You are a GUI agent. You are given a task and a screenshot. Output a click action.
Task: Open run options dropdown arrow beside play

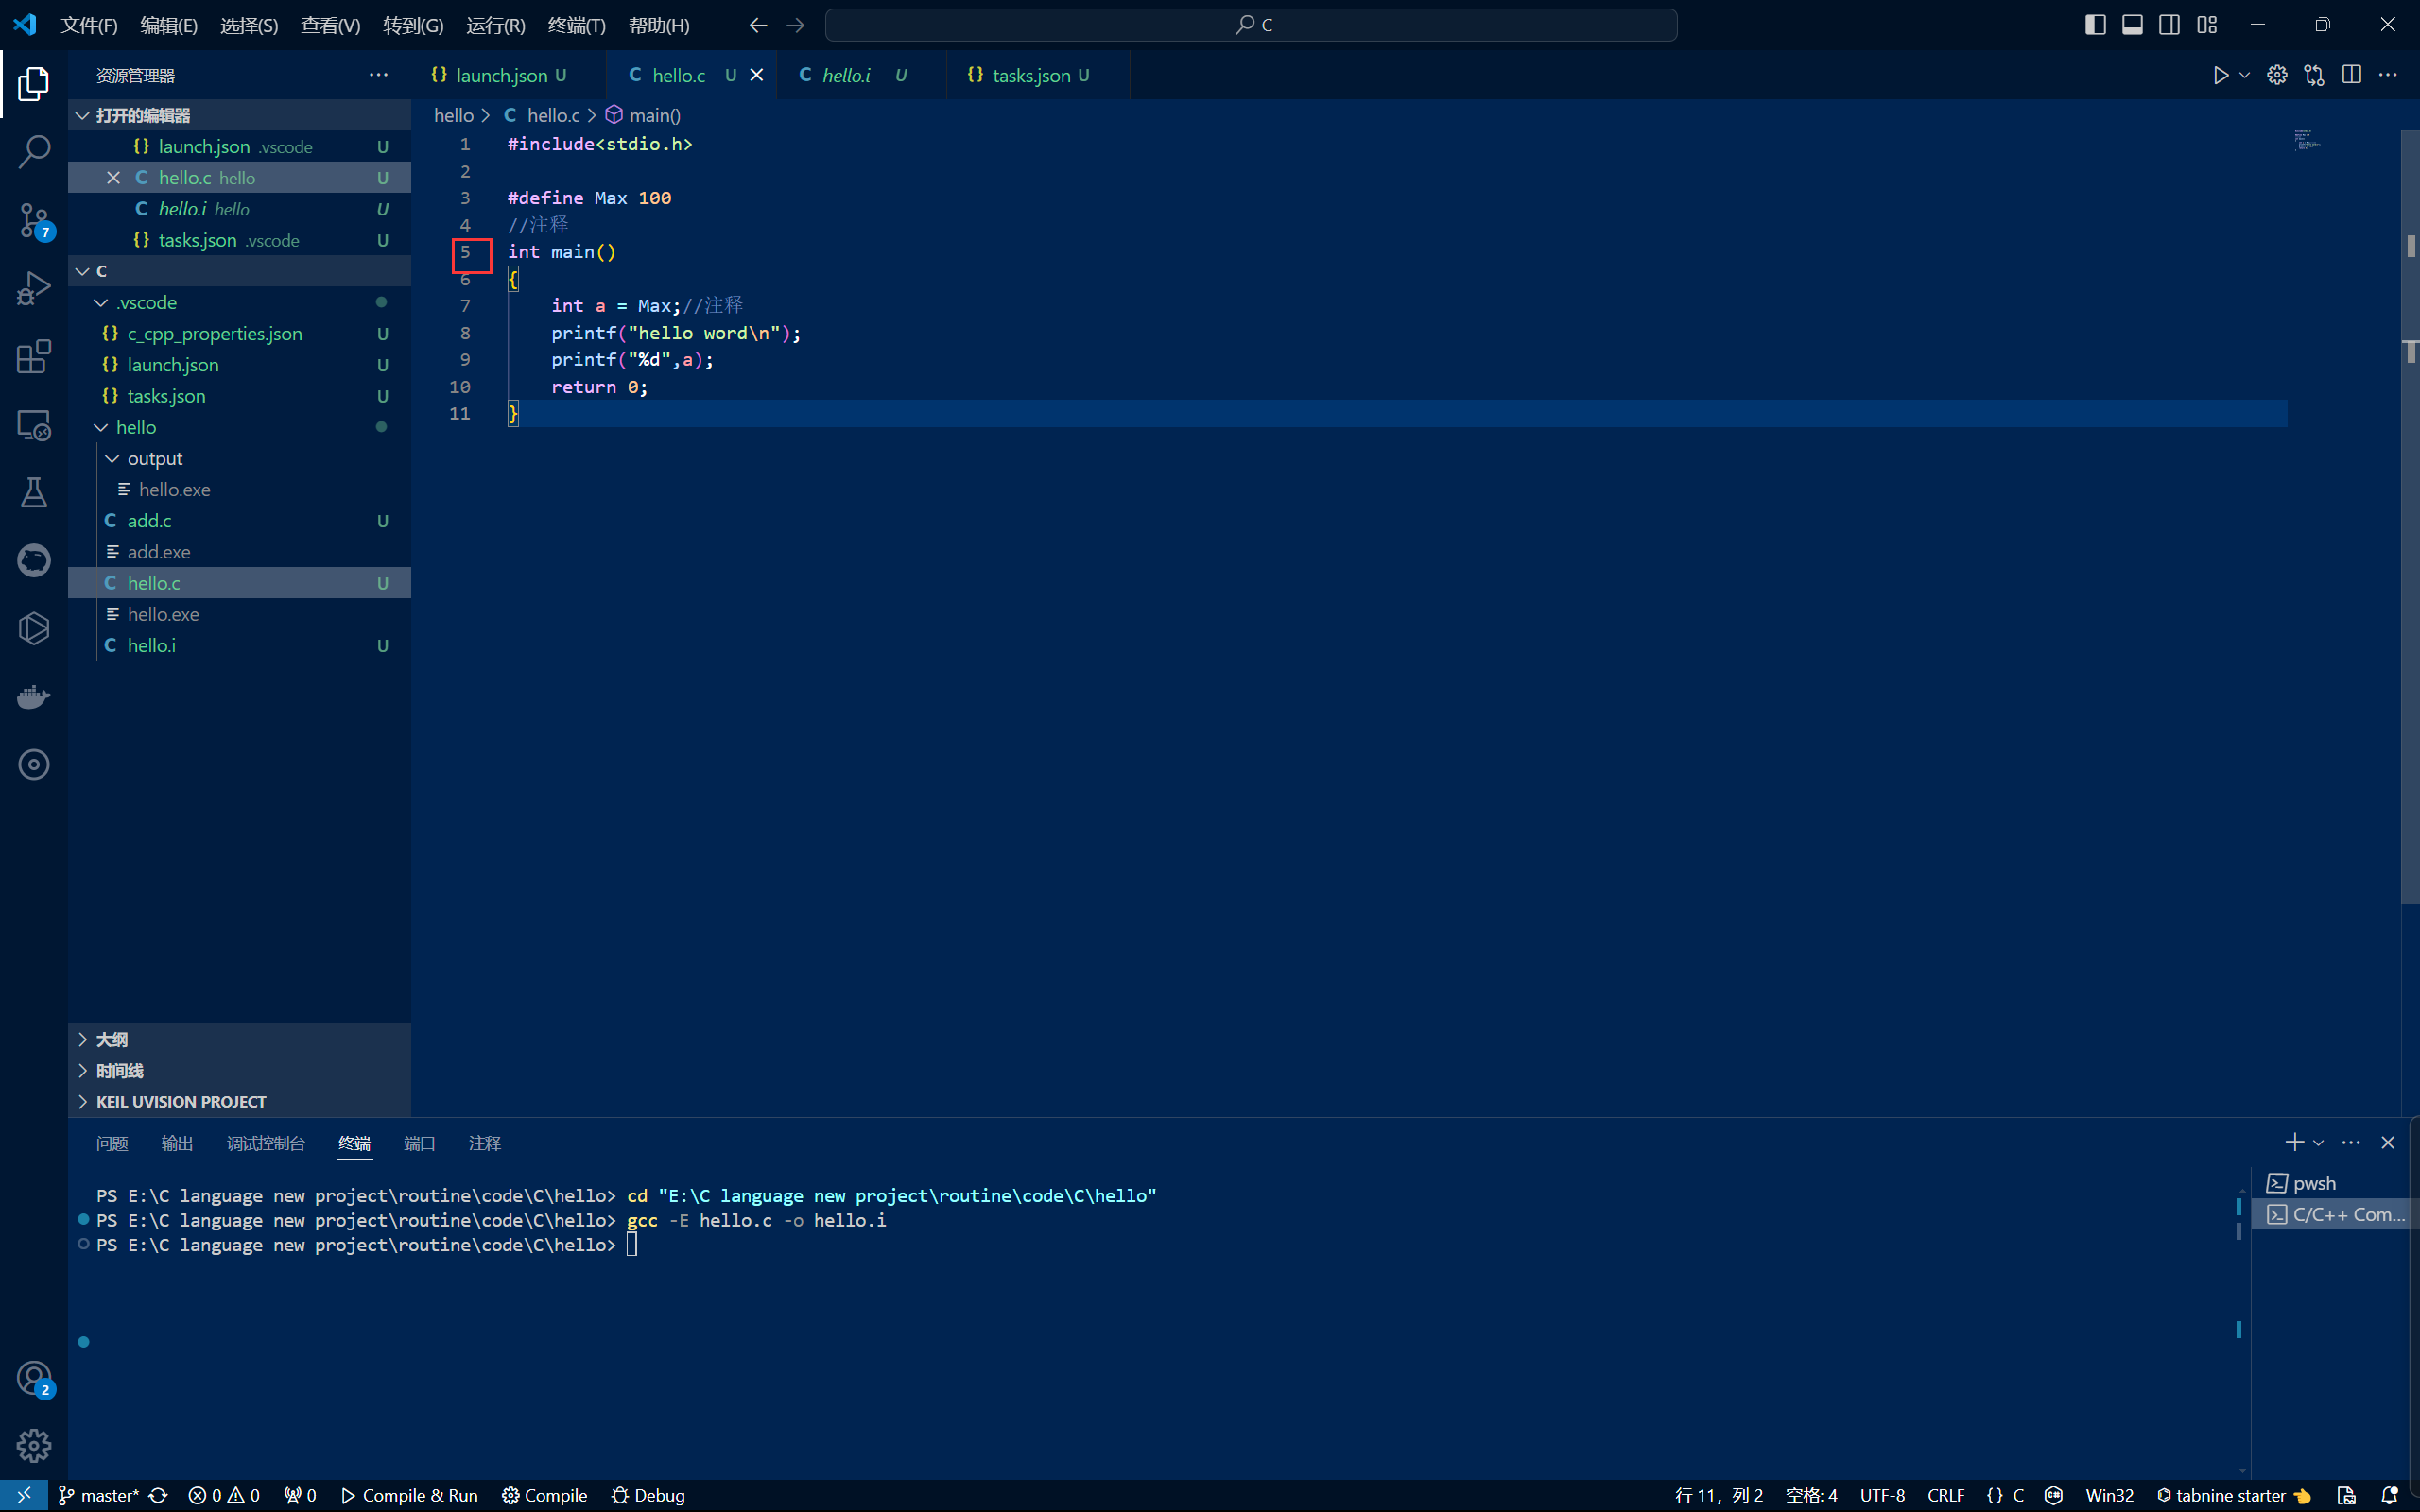[2244, 75]
